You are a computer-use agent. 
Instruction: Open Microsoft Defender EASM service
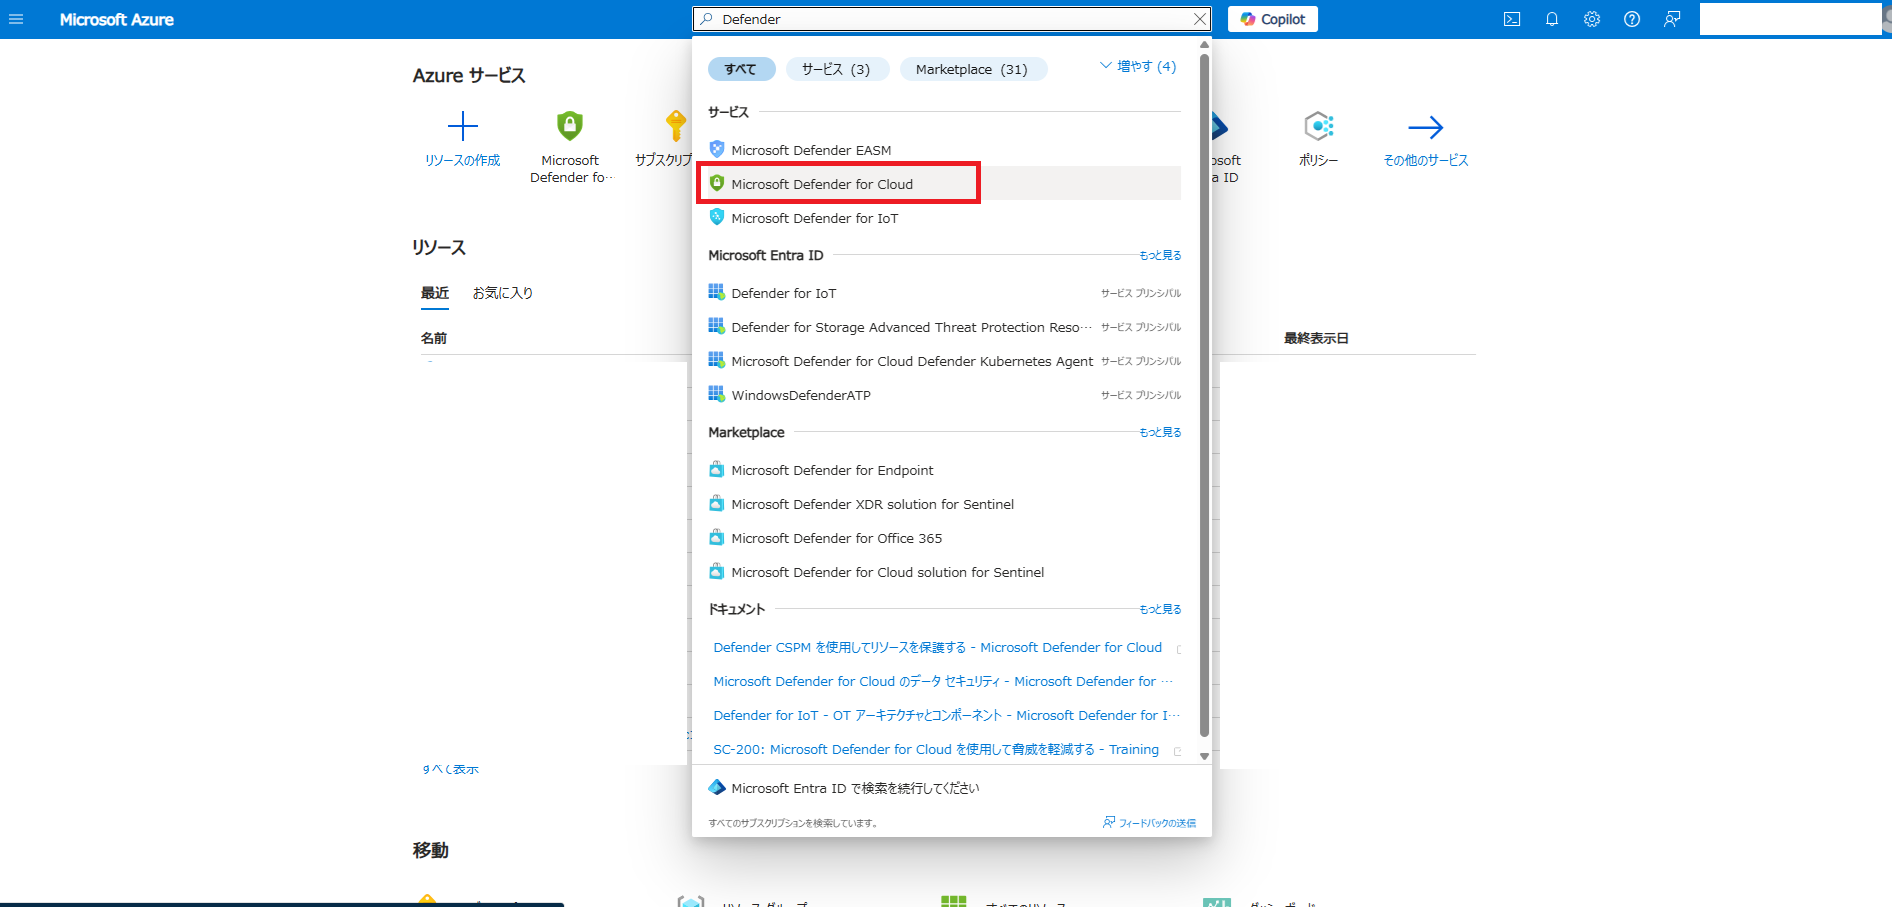click(944, 150)
